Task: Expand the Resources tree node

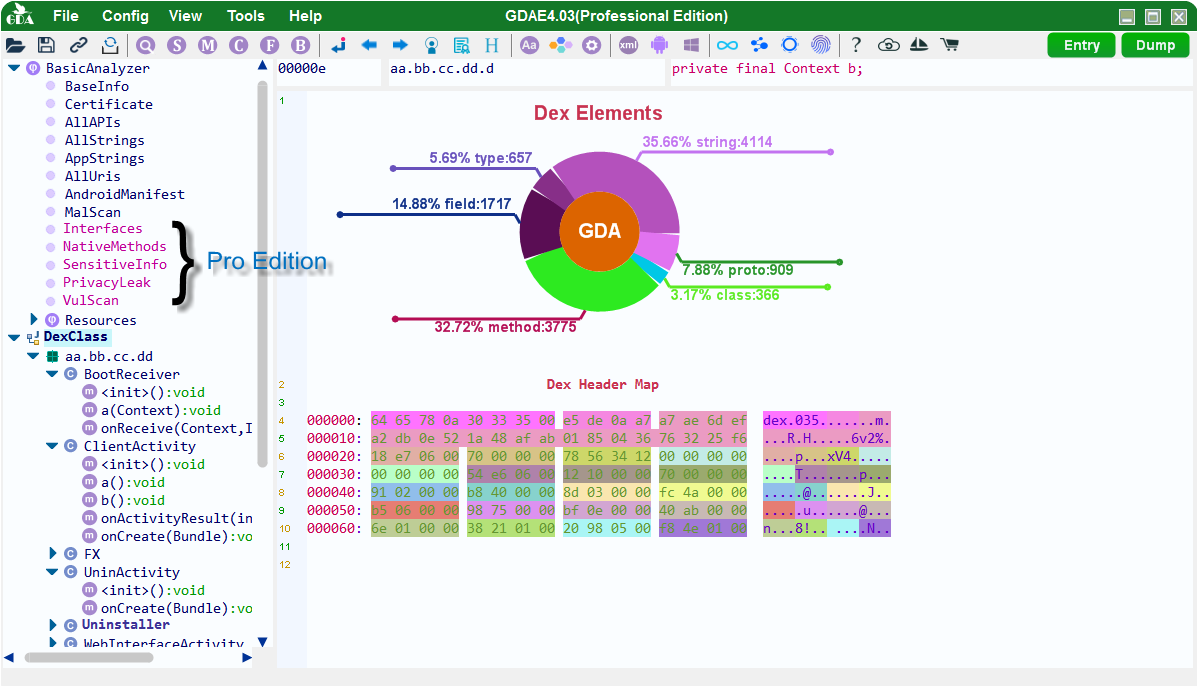Action: (x=34, y=319)
